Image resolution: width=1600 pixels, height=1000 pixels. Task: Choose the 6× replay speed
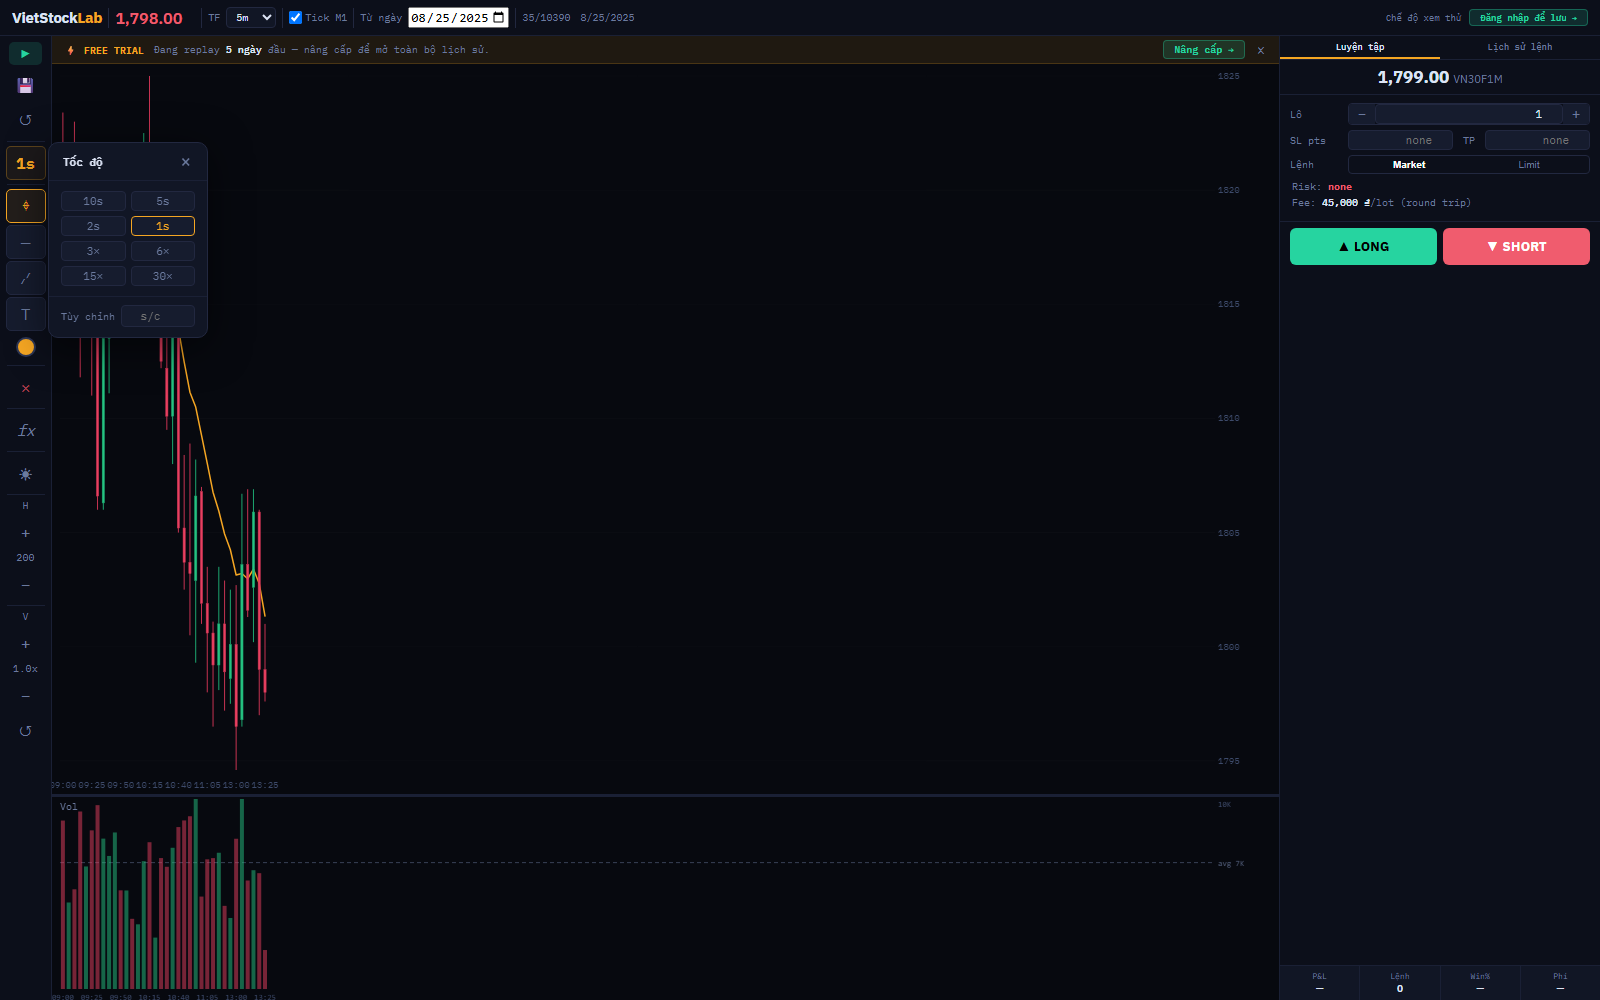click(x=163, y=251)
